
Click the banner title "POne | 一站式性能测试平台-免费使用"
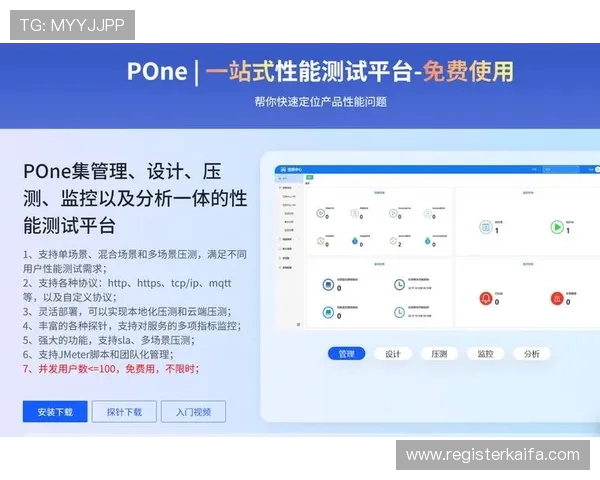(320, 72)
